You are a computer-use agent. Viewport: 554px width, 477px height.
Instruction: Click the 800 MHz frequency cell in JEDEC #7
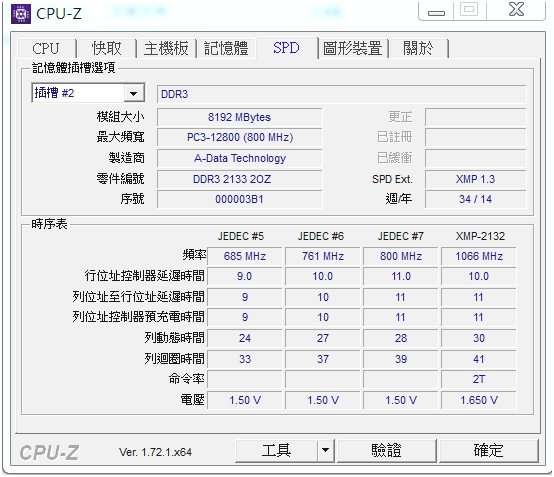[401, 256]
